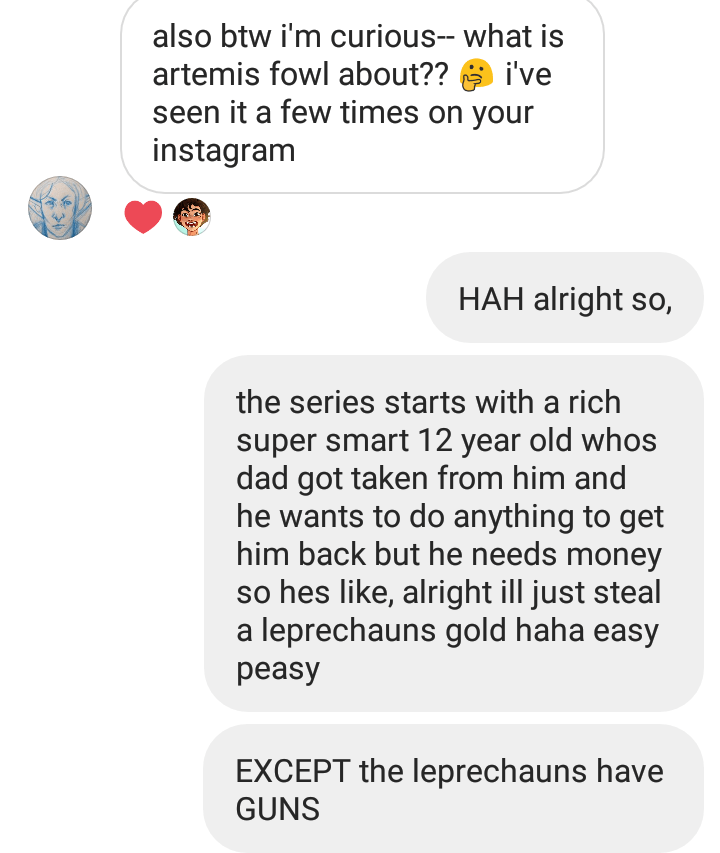
Task: Click the word 'GUNS' in last message
Action: (278, 809)
